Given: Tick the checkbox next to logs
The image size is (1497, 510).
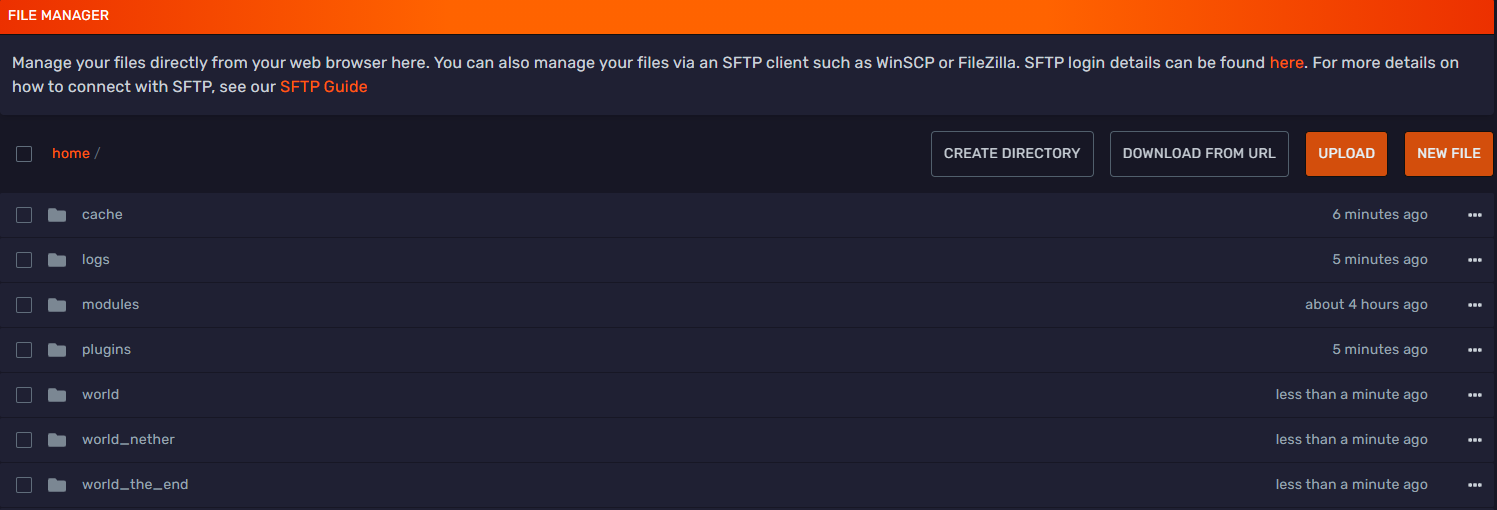Looking at the screenshot, I should [24, 260].
